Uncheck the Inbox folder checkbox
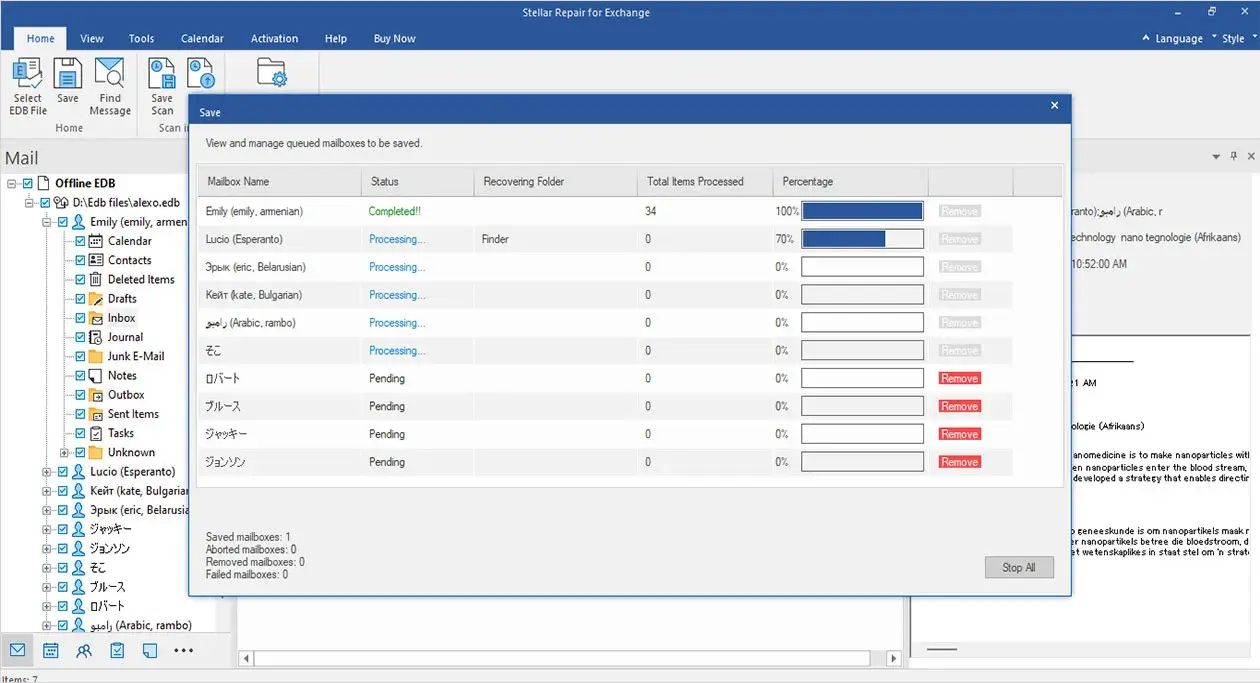 tap(81, 318)
